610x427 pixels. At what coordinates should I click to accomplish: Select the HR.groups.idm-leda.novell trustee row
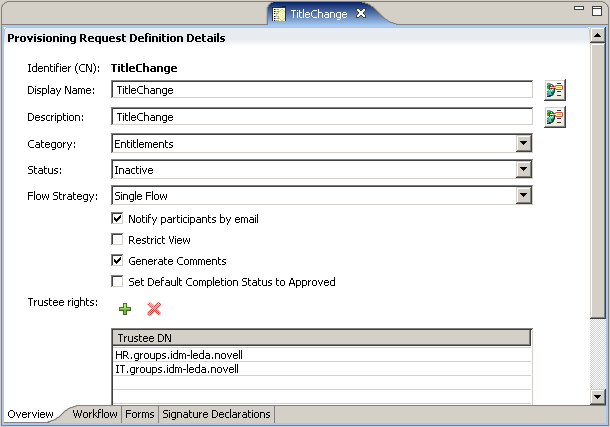pos(322,355)
